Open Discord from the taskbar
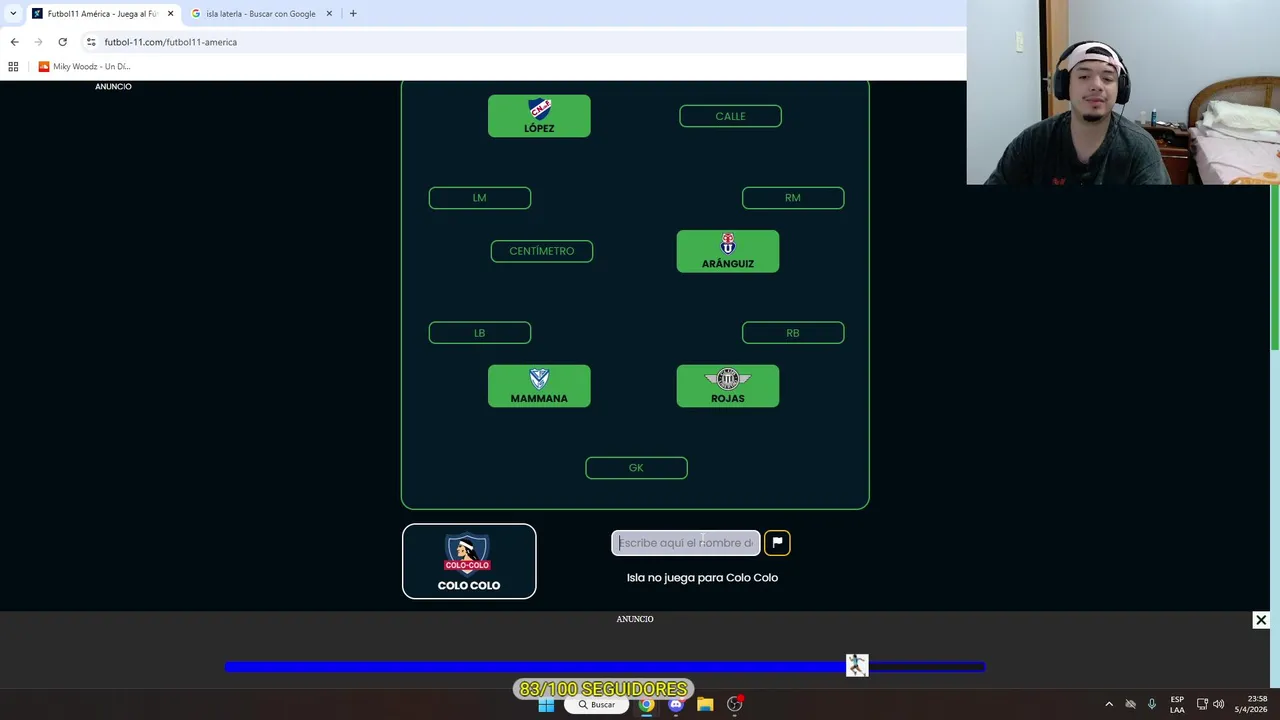This screenshot has height=720, width=1280. [x=676, y=705]
